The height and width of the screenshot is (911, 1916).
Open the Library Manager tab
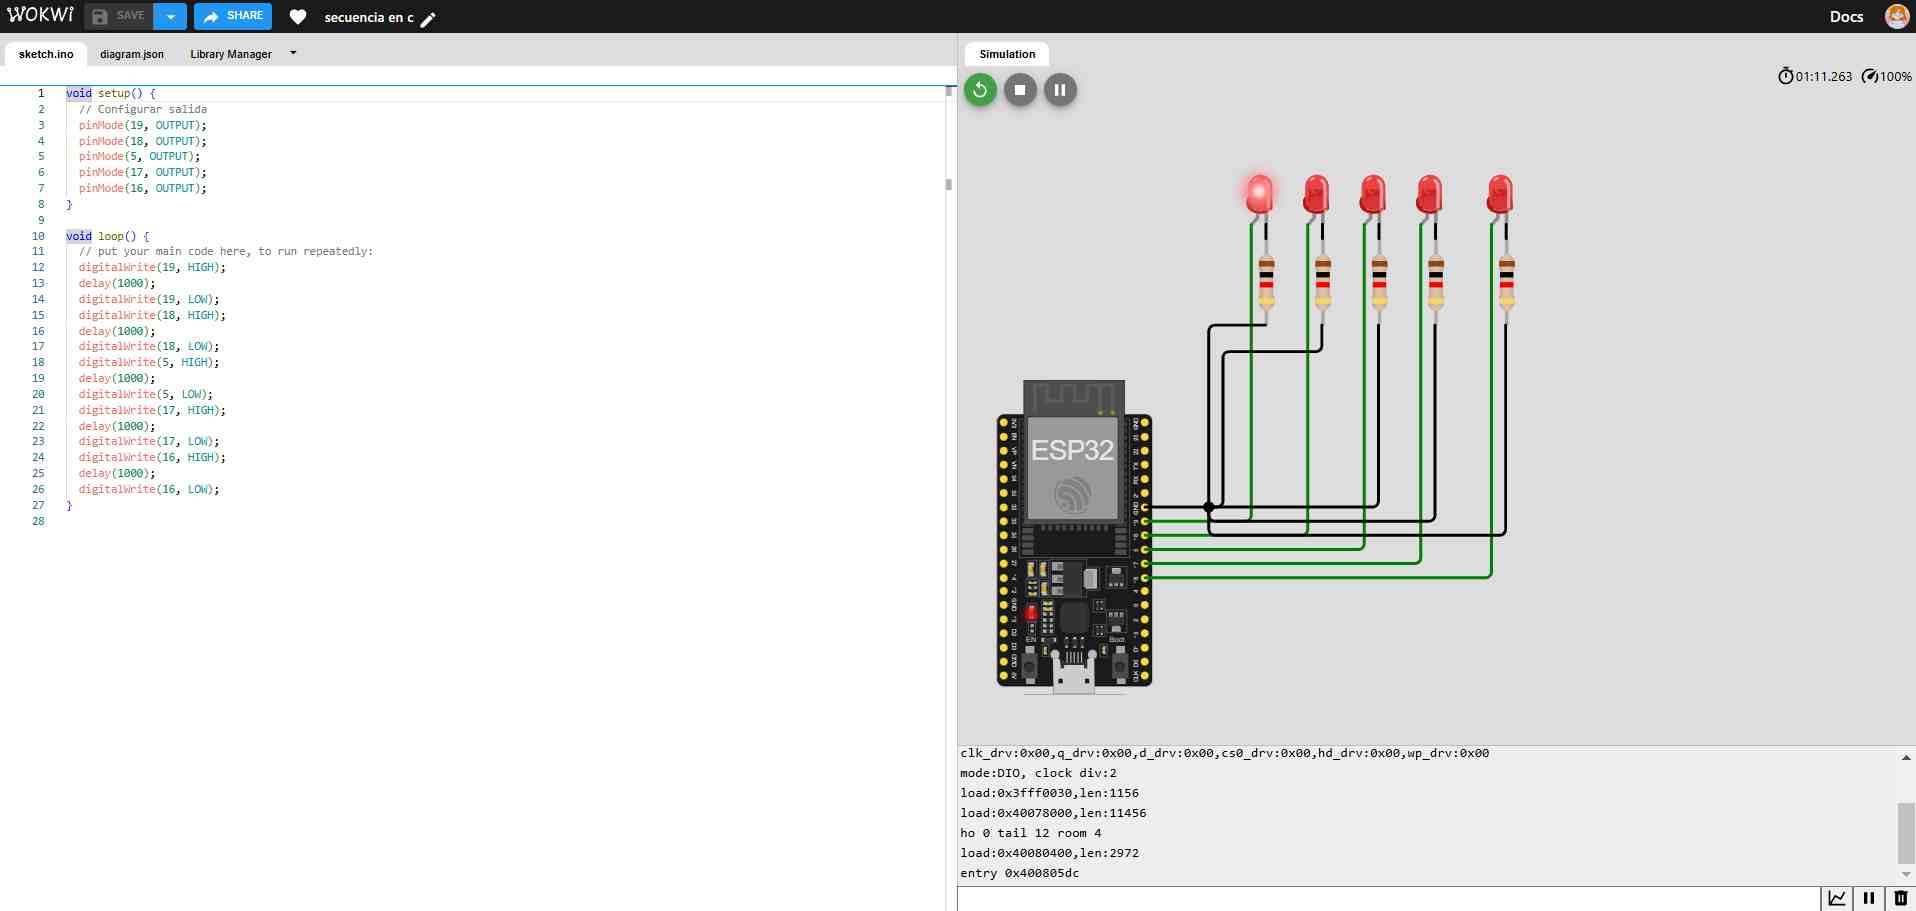[231, 54]
